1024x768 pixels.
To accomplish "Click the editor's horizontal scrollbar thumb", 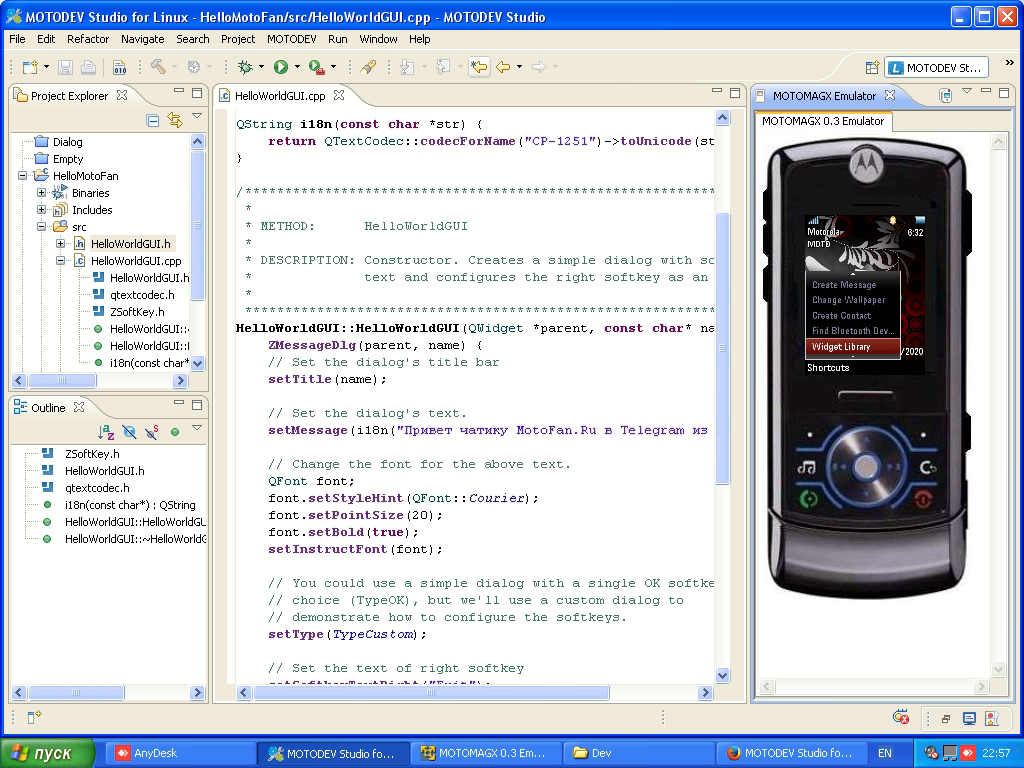I will (431, 692).
